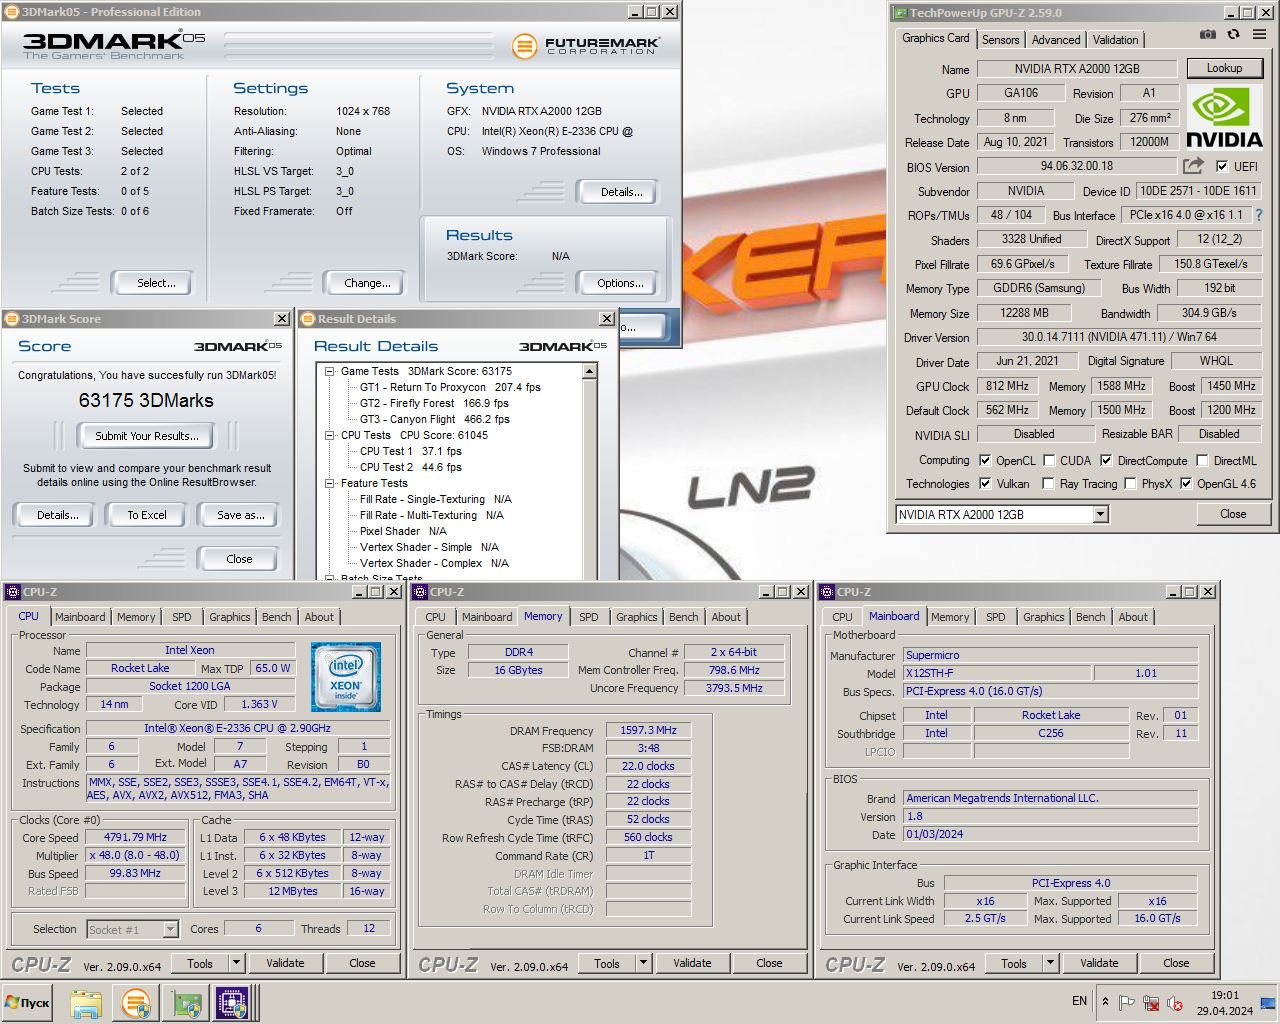Open the GPU selection dropdown in GPU-Z
The width and height of the screenshot is (1280, 1024).
click(x=1100, y=514)
